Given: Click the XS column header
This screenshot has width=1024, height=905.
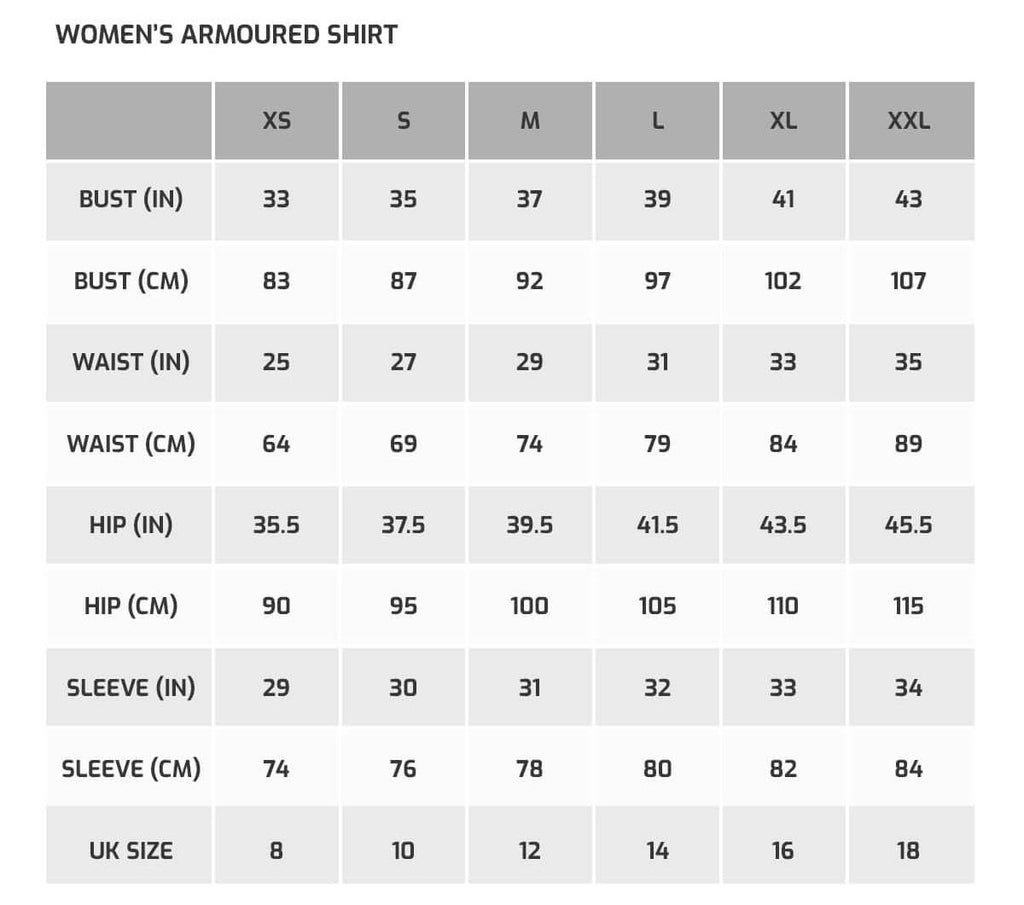Looking at the screenshot, I should click(x=276, y=121).
